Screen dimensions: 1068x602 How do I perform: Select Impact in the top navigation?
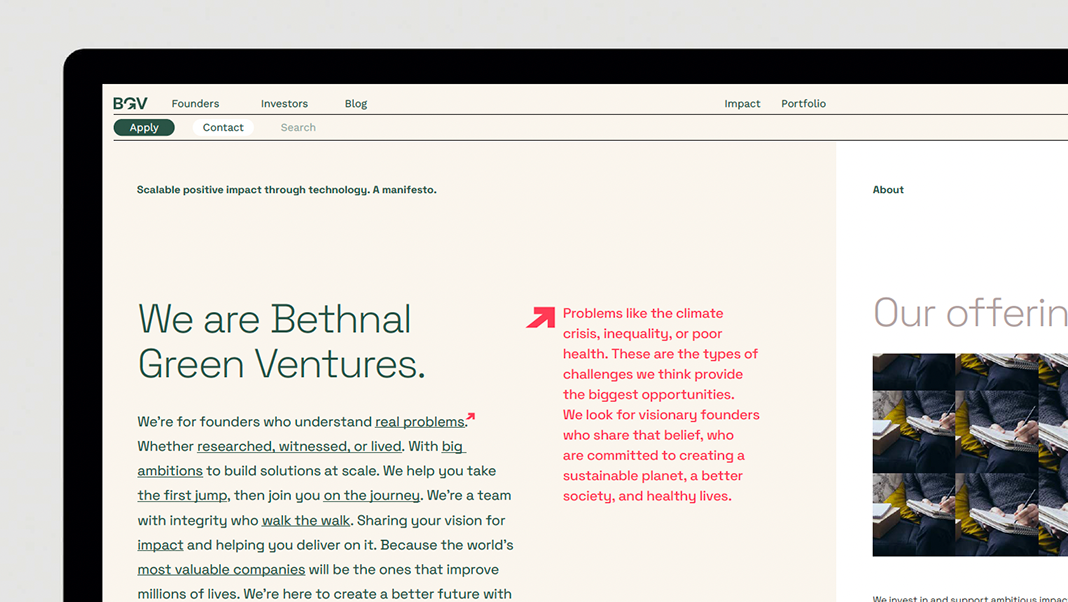pyautogui.click(x=742, y=104)
